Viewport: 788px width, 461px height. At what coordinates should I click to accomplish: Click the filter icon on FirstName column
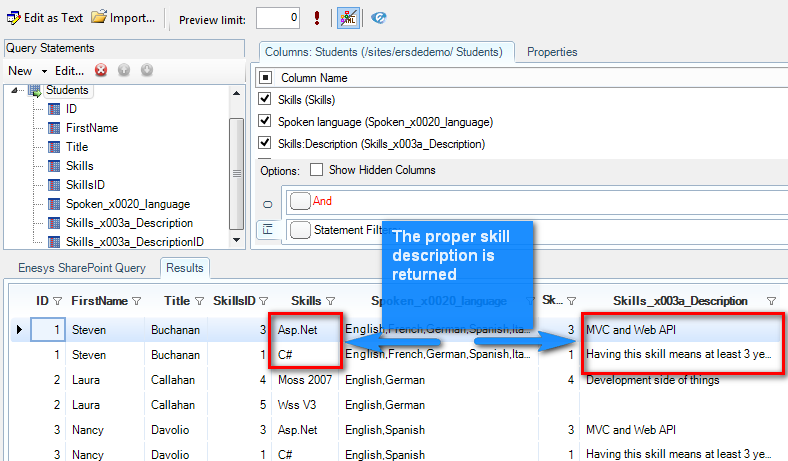click(x=136, y=301)
